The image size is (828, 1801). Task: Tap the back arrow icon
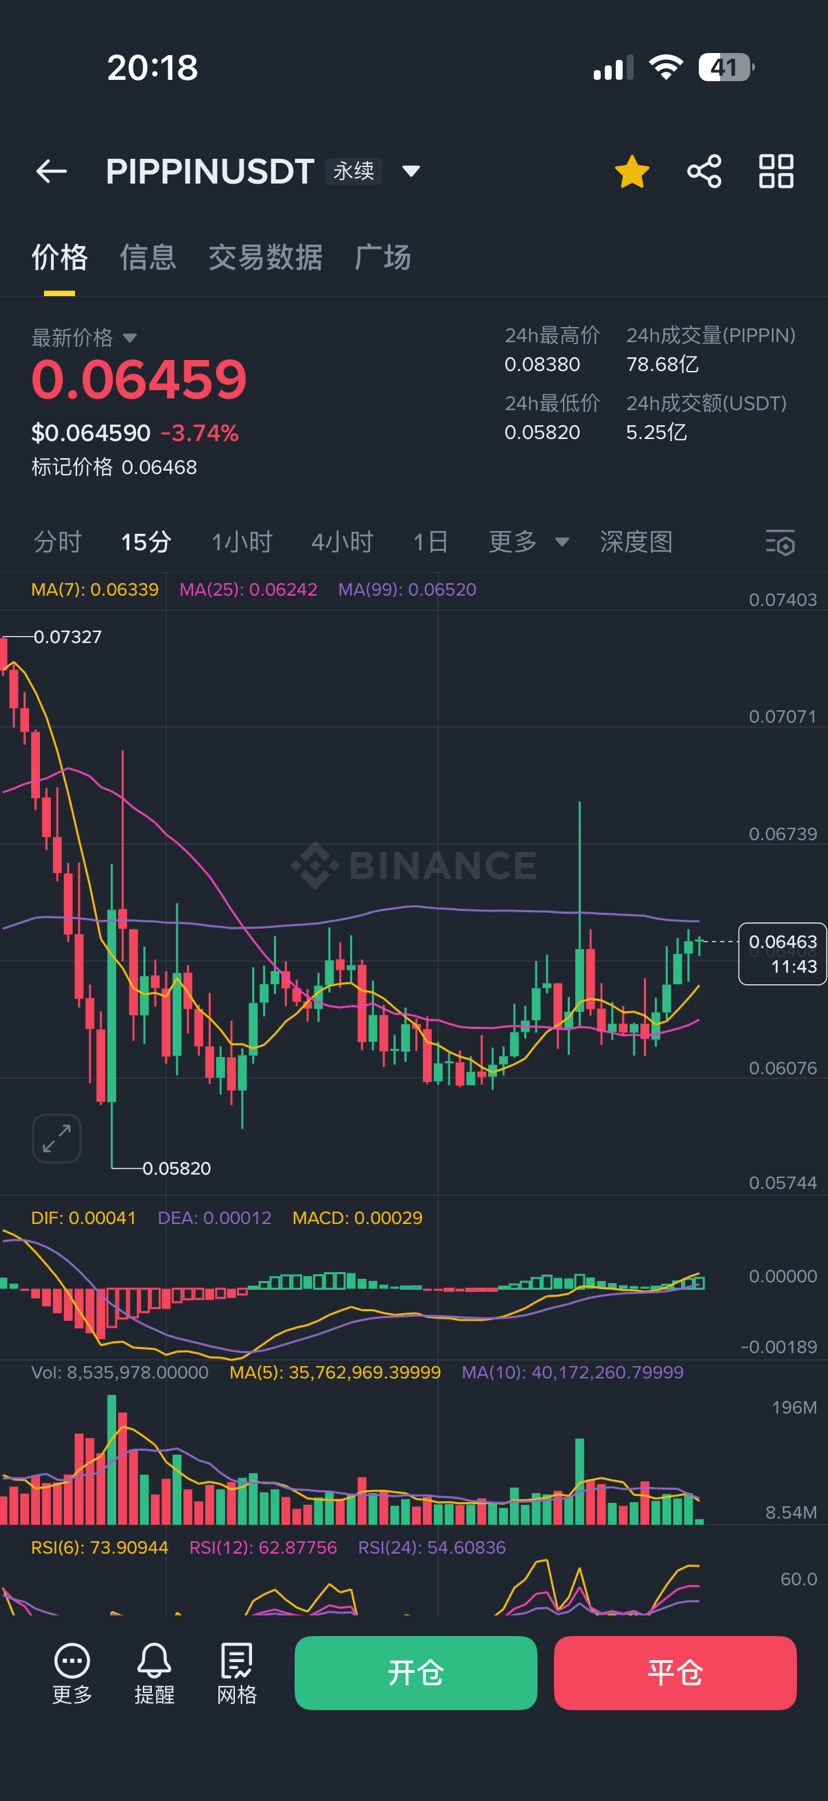point(52,172)
